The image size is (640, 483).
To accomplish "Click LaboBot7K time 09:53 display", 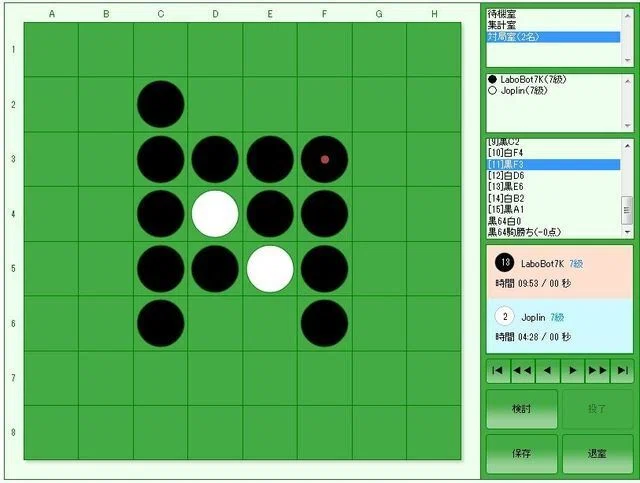I will [x=533, y=283].
